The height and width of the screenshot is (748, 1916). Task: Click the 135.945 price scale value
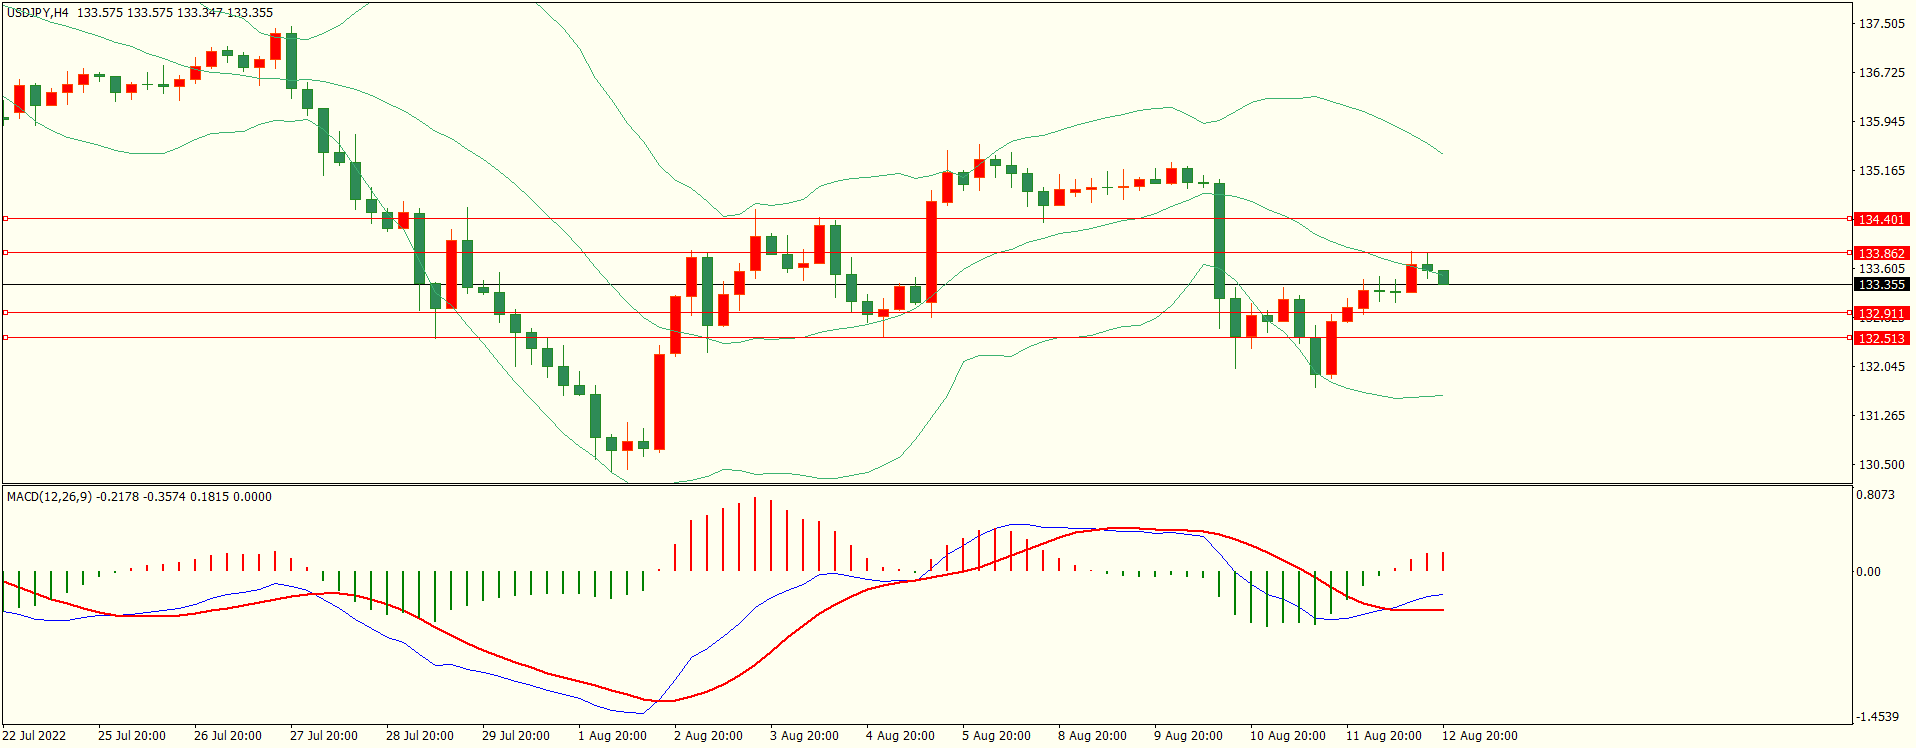(1881, 121)
